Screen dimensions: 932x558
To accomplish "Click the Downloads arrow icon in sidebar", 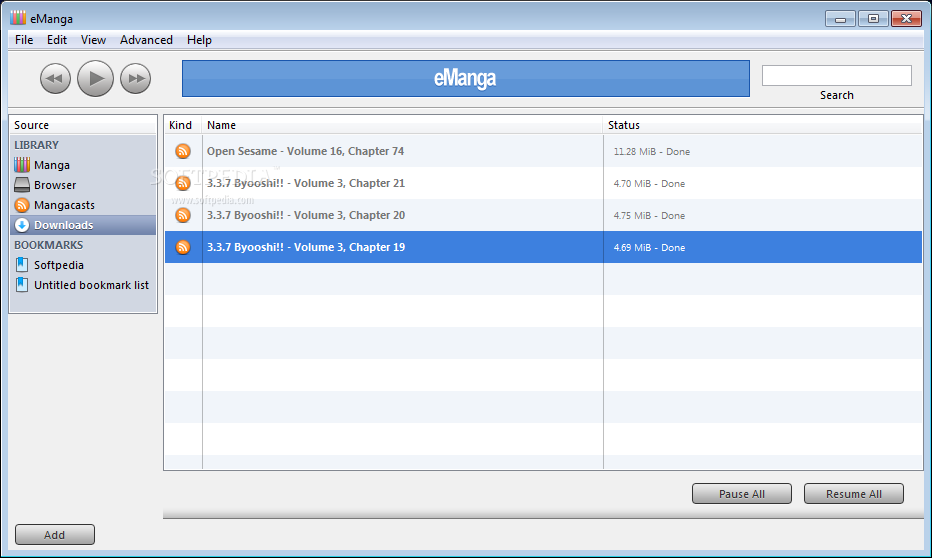I will [22, 225].
